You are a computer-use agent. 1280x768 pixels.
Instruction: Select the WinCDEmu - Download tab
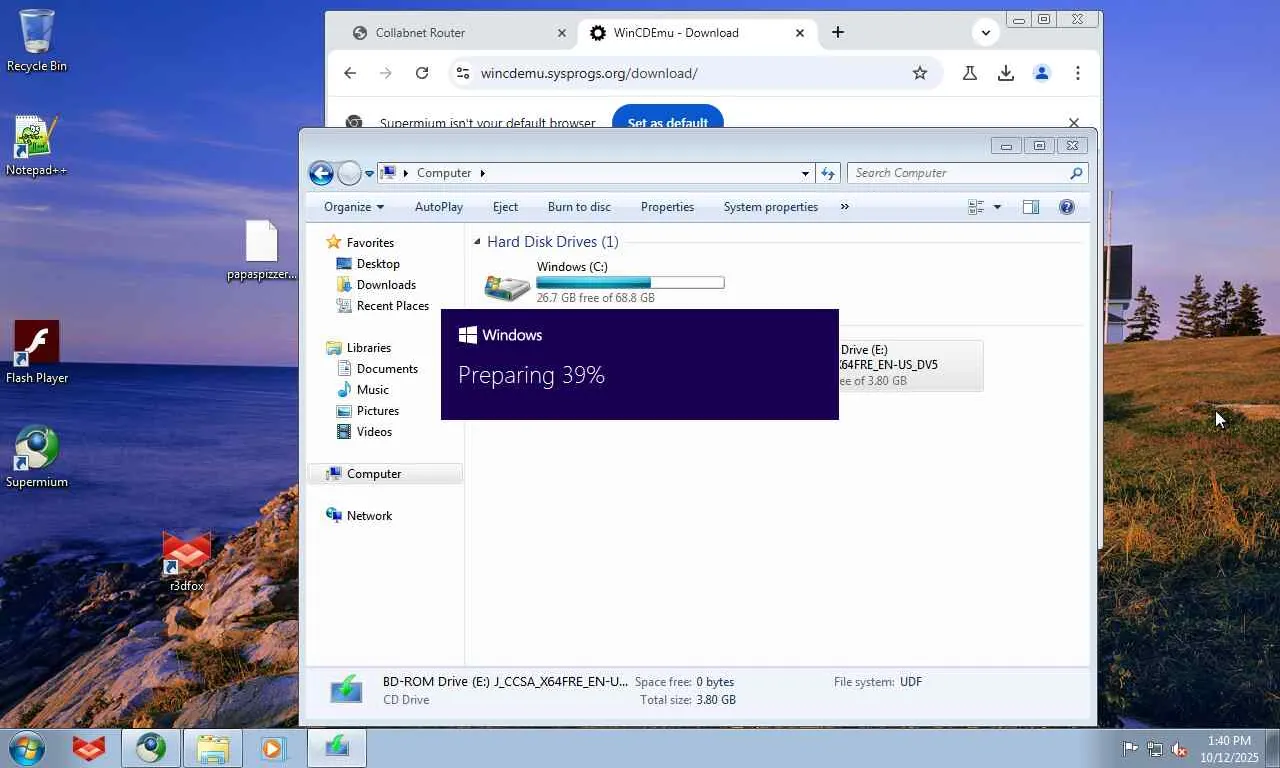tap(697, 33)
